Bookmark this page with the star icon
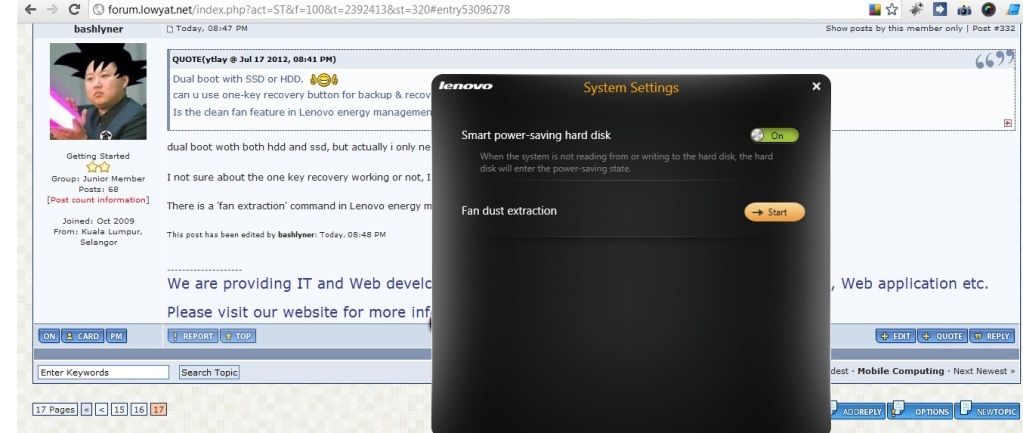 [x=892, y=9]
